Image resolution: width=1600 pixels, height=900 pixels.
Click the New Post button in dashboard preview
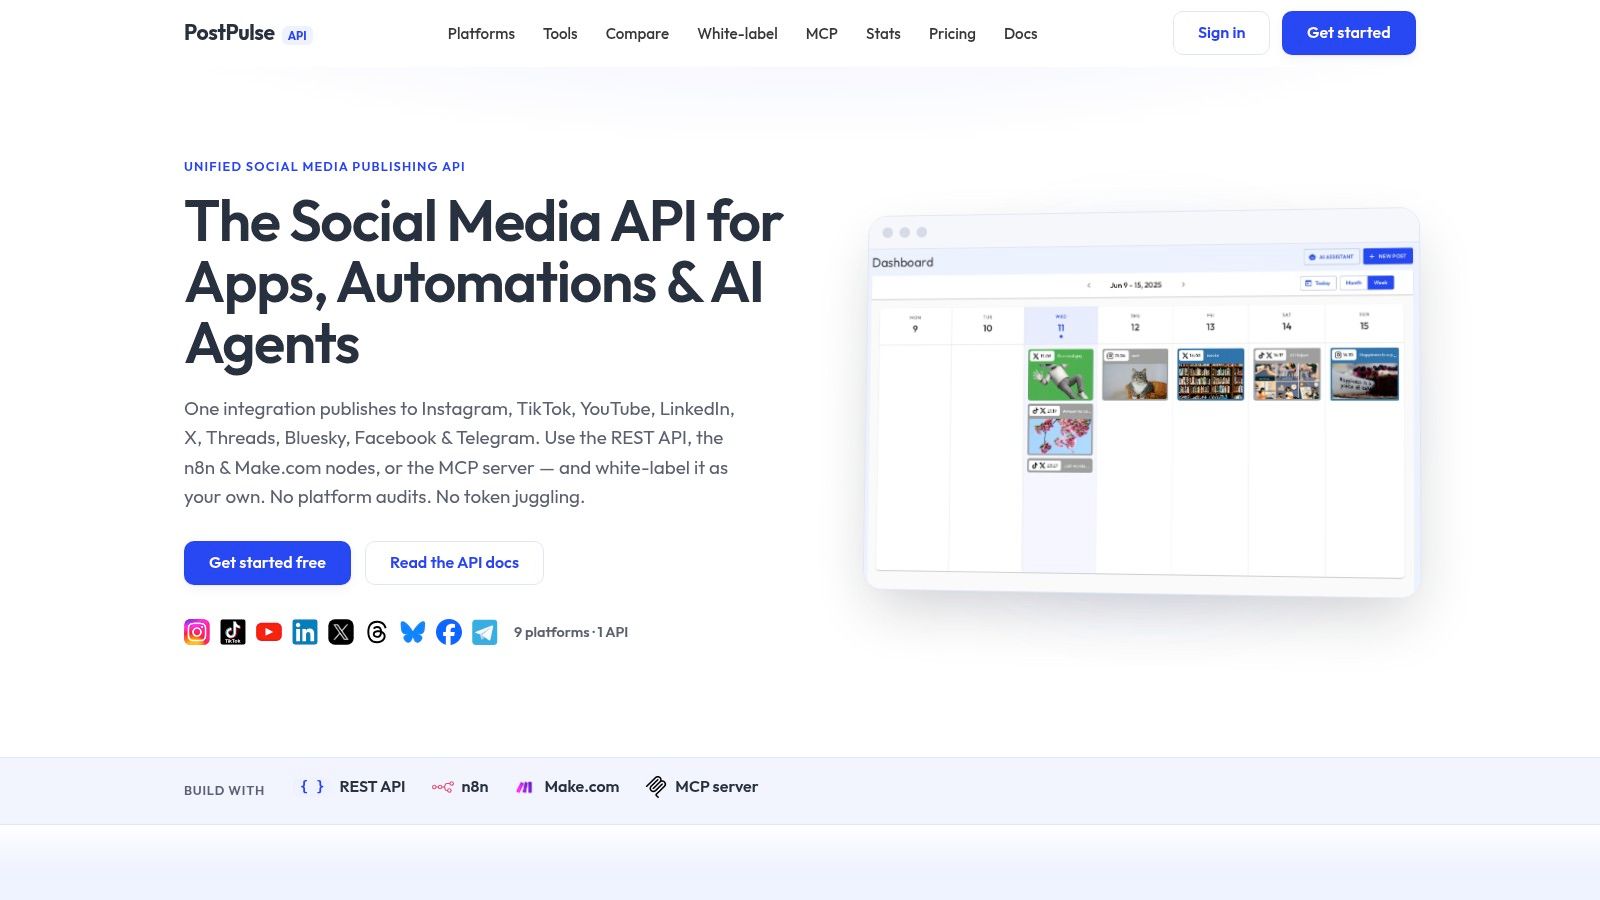click(1388, 256)
